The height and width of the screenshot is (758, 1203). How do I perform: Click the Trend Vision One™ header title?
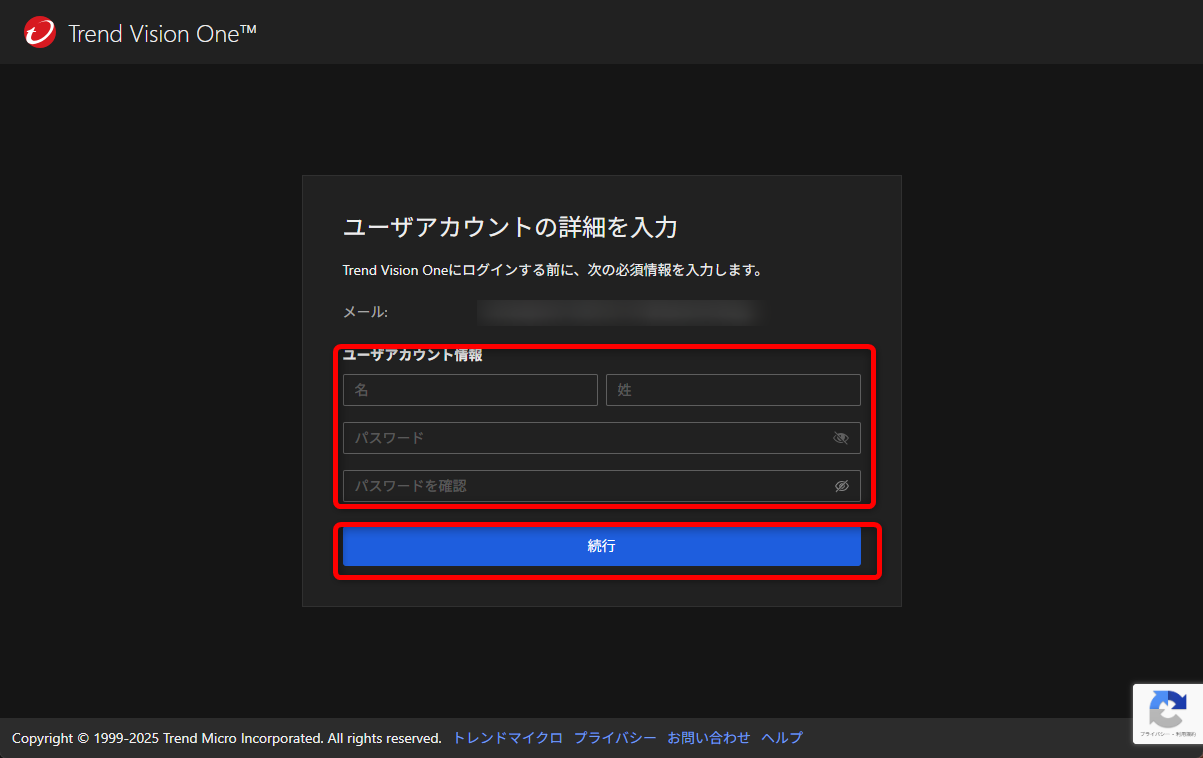(x=160, y=32)
